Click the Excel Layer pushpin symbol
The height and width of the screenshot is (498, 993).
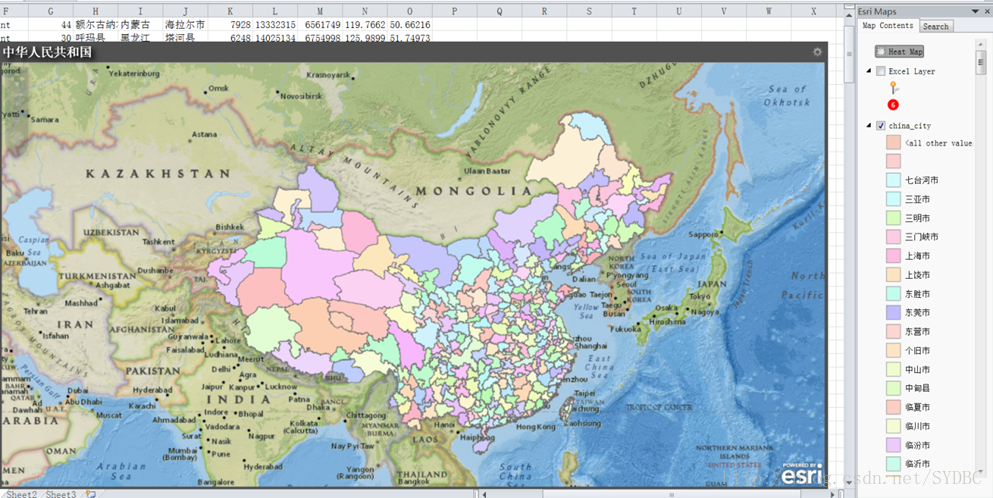tap(892, 89)
